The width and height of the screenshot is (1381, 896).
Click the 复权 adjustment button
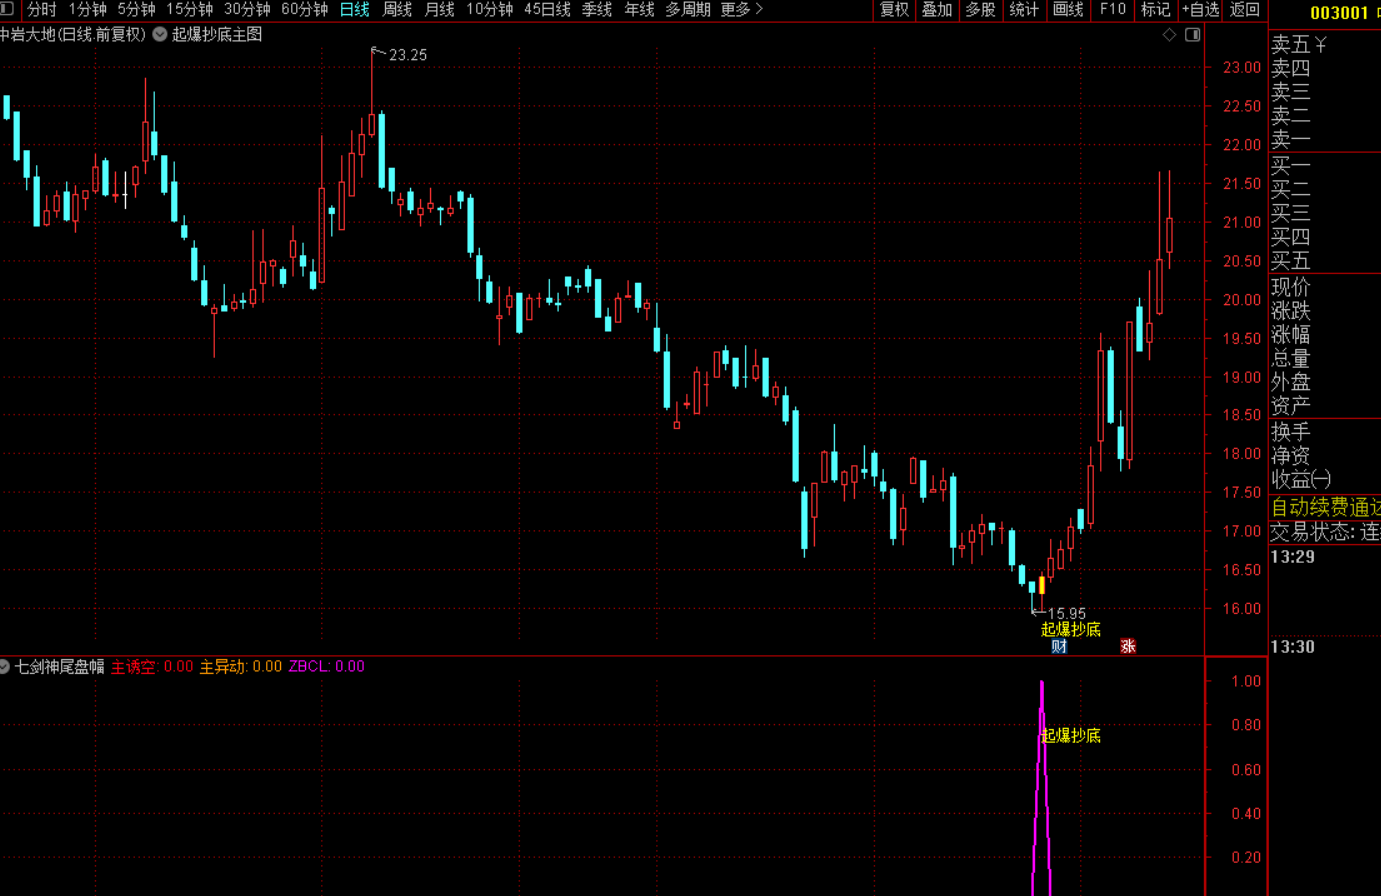point(894,9)
